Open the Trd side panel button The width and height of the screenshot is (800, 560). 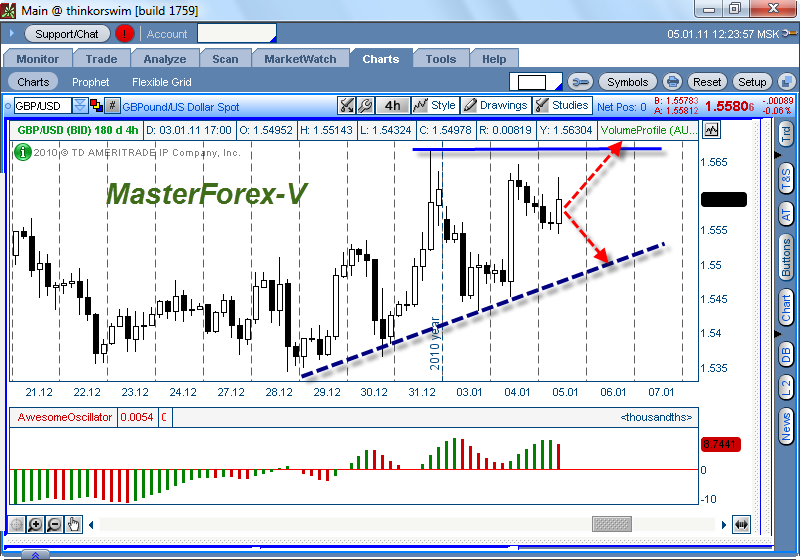pos(786,134)
